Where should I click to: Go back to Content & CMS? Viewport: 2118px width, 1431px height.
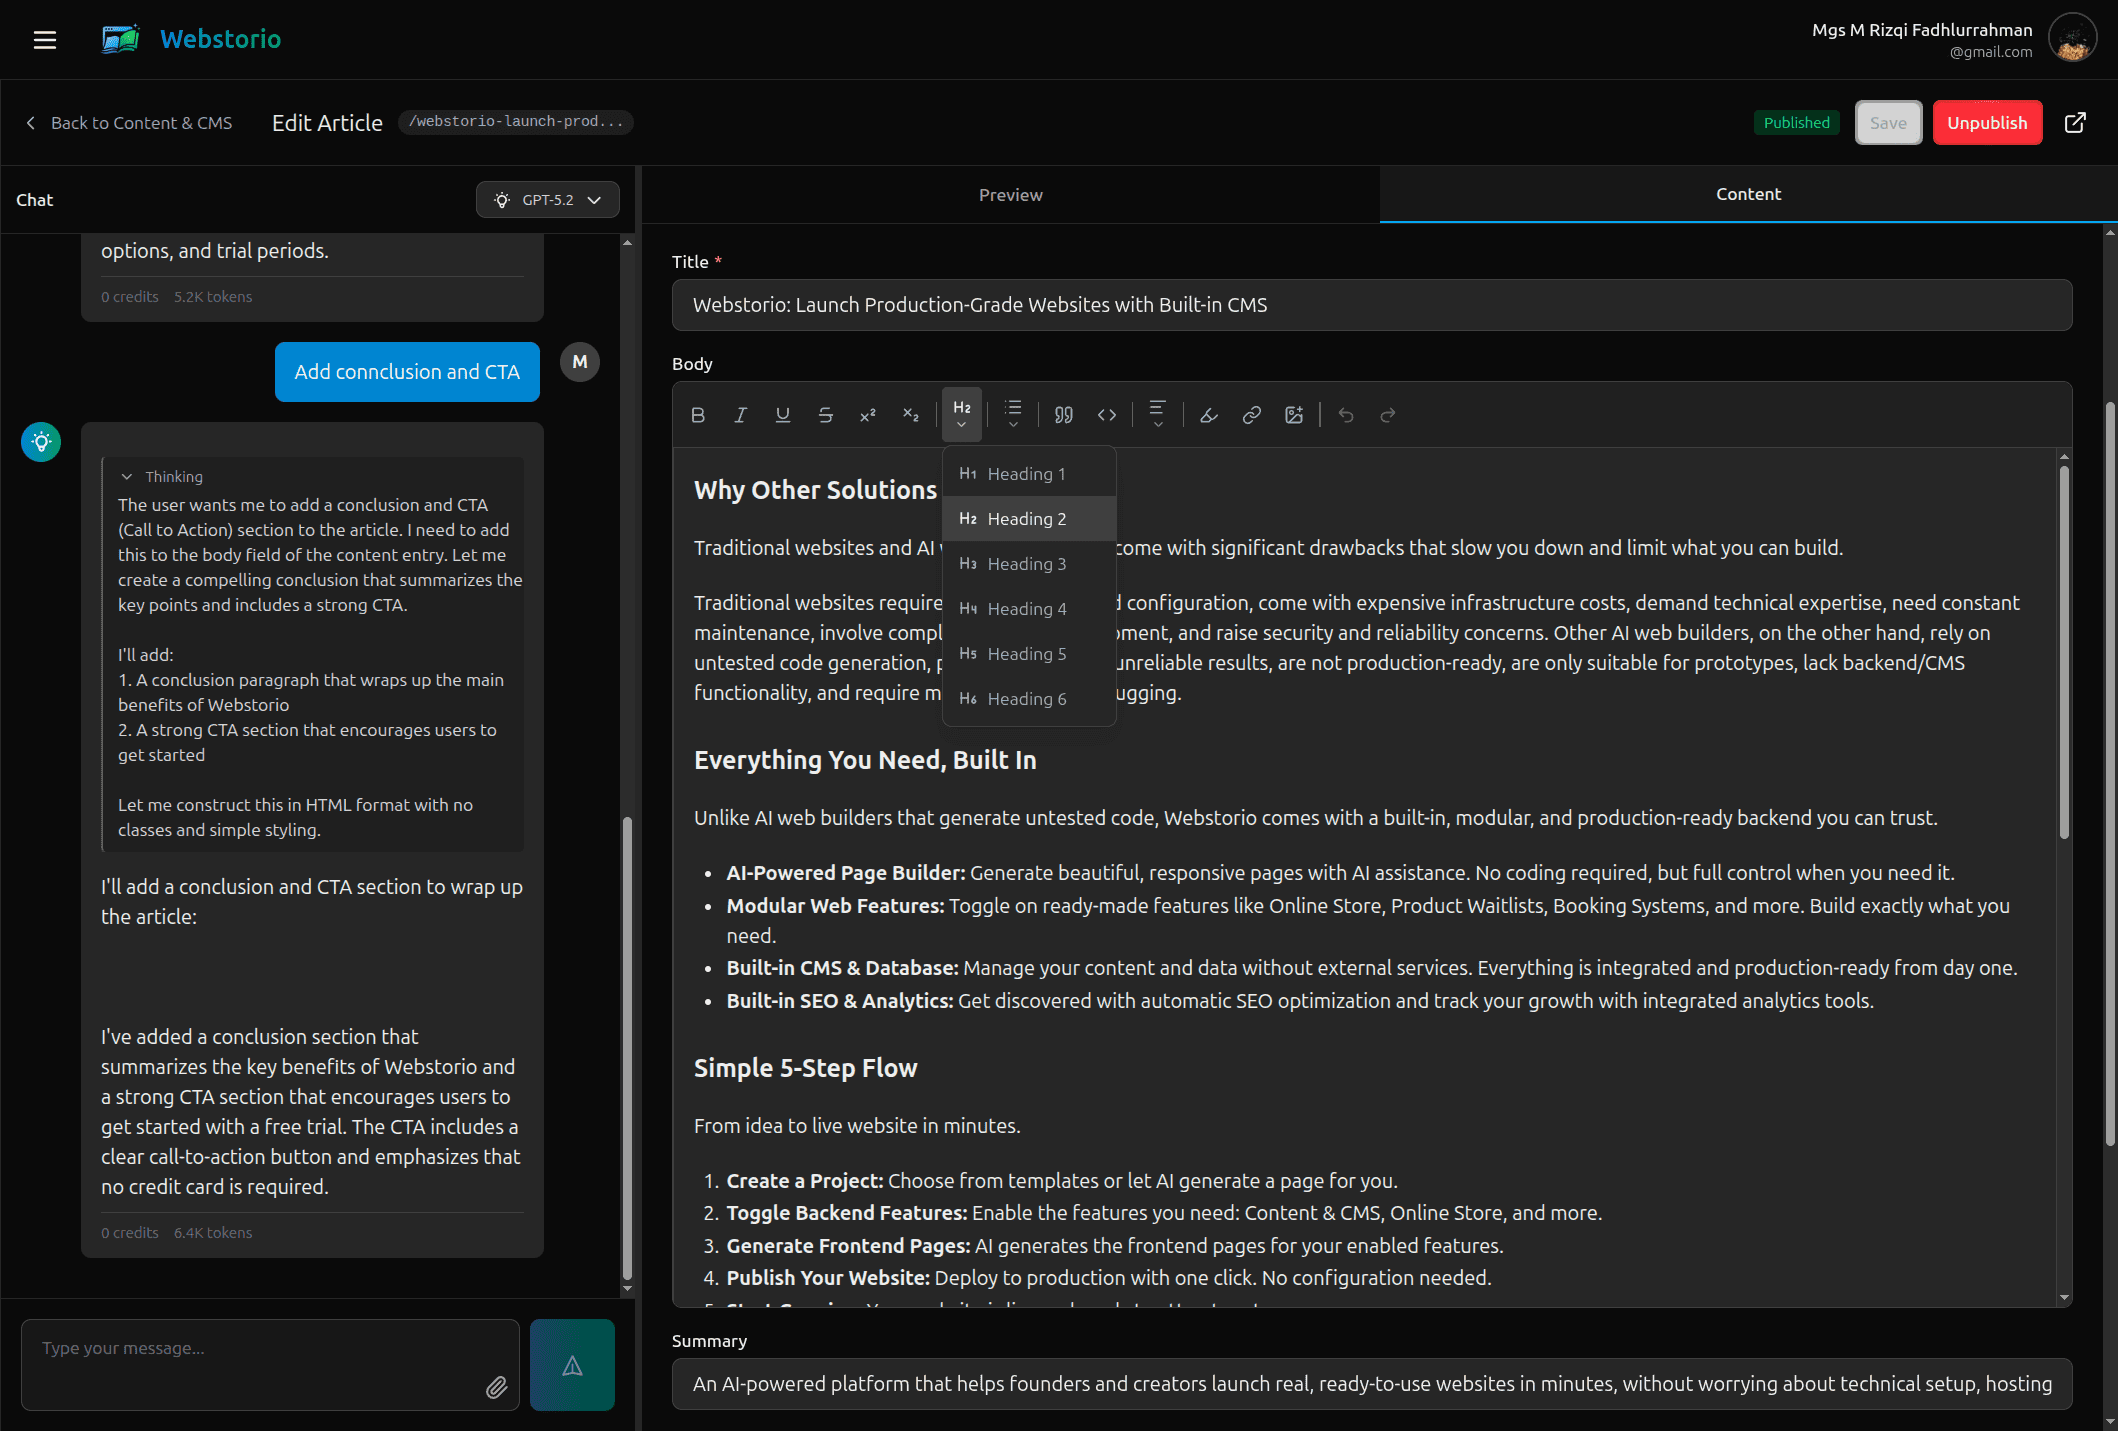click(129, 123)
